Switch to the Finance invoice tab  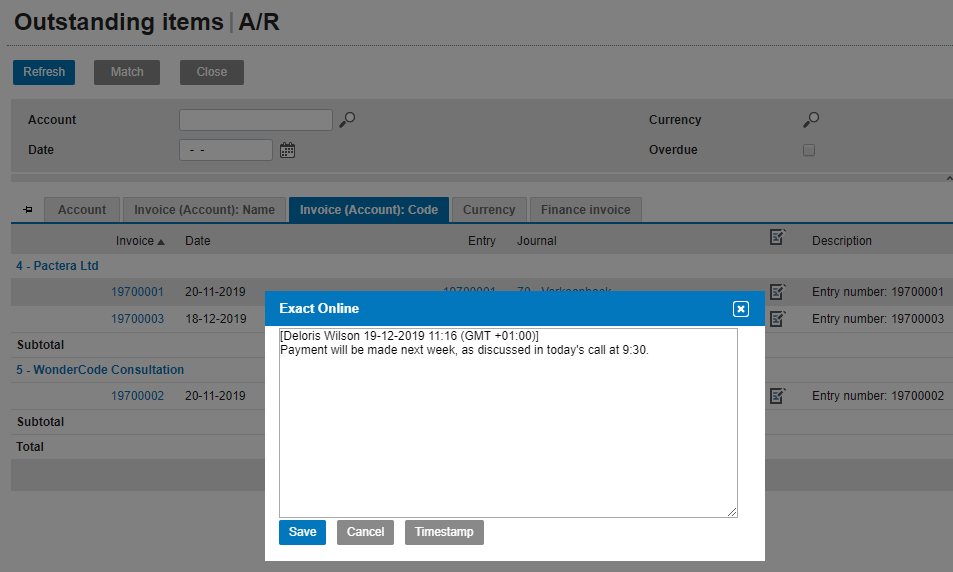point(585,210)
